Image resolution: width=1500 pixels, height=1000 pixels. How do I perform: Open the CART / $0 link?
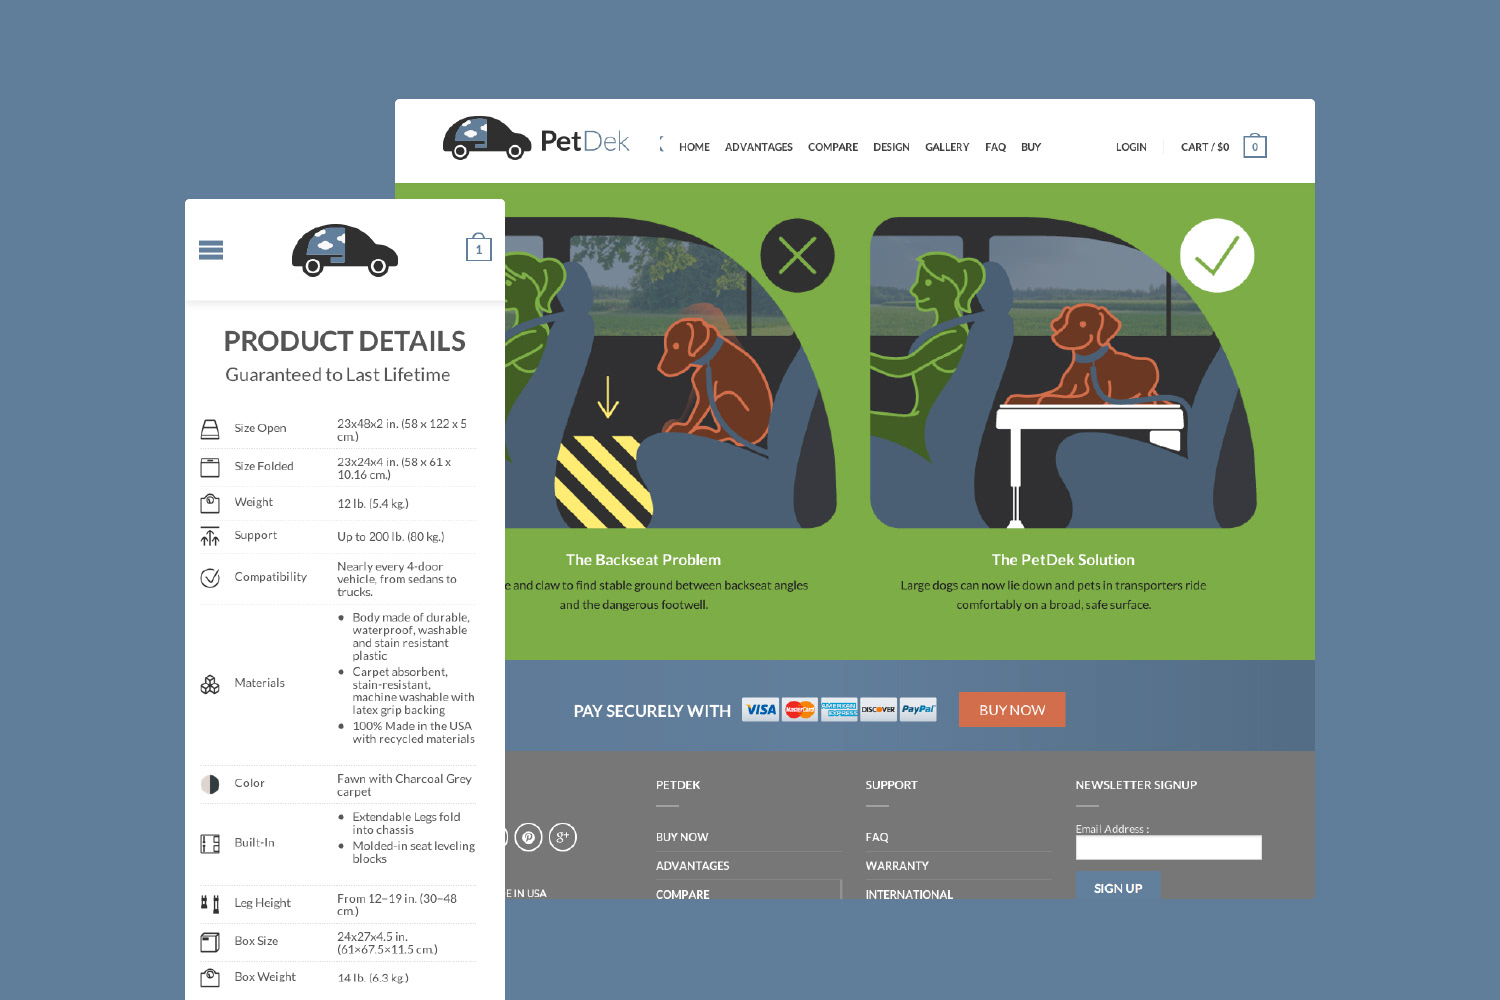(1205, 147)
